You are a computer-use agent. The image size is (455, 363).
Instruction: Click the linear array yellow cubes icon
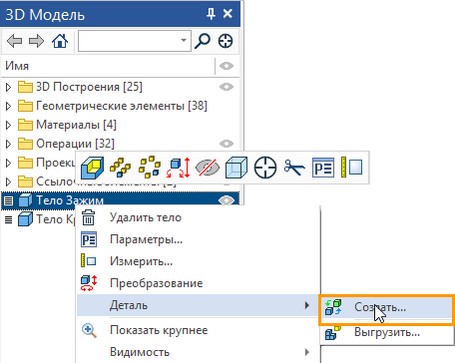120,167
